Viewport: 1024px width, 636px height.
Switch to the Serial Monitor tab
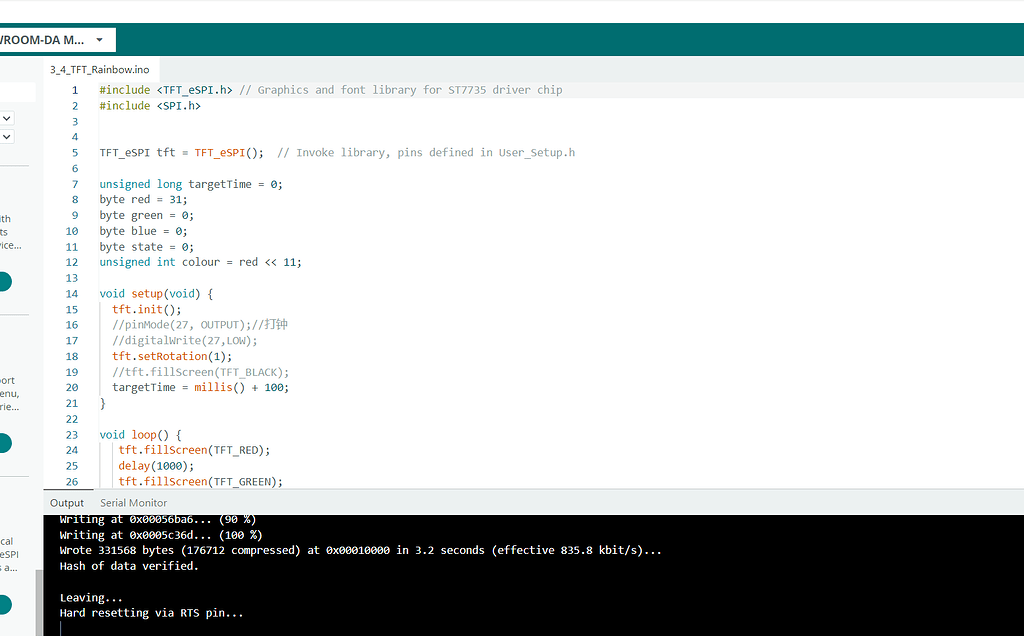133,502
